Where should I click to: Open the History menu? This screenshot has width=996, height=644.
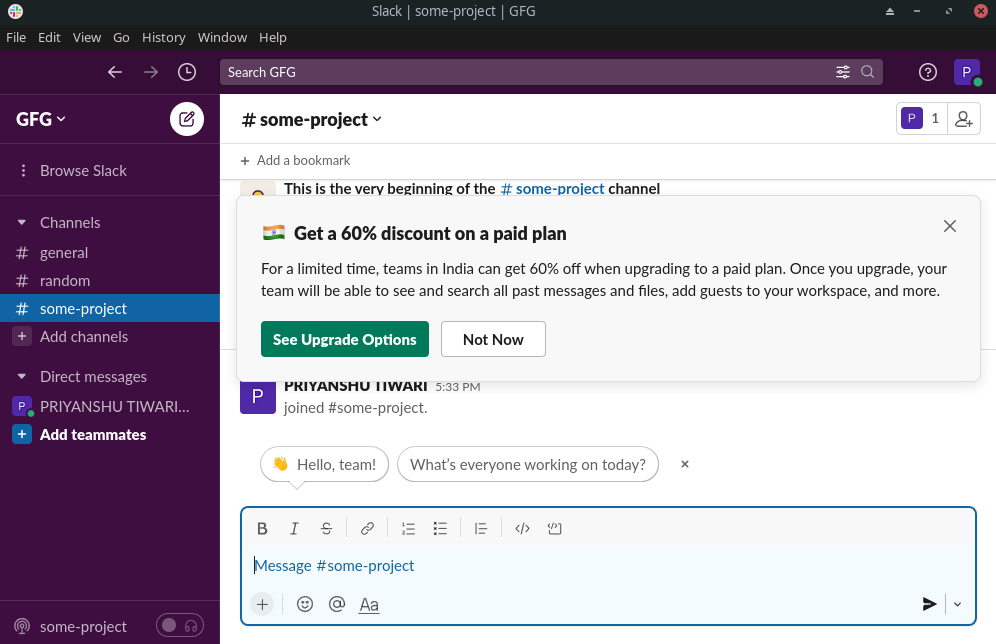tap(163, 37)
